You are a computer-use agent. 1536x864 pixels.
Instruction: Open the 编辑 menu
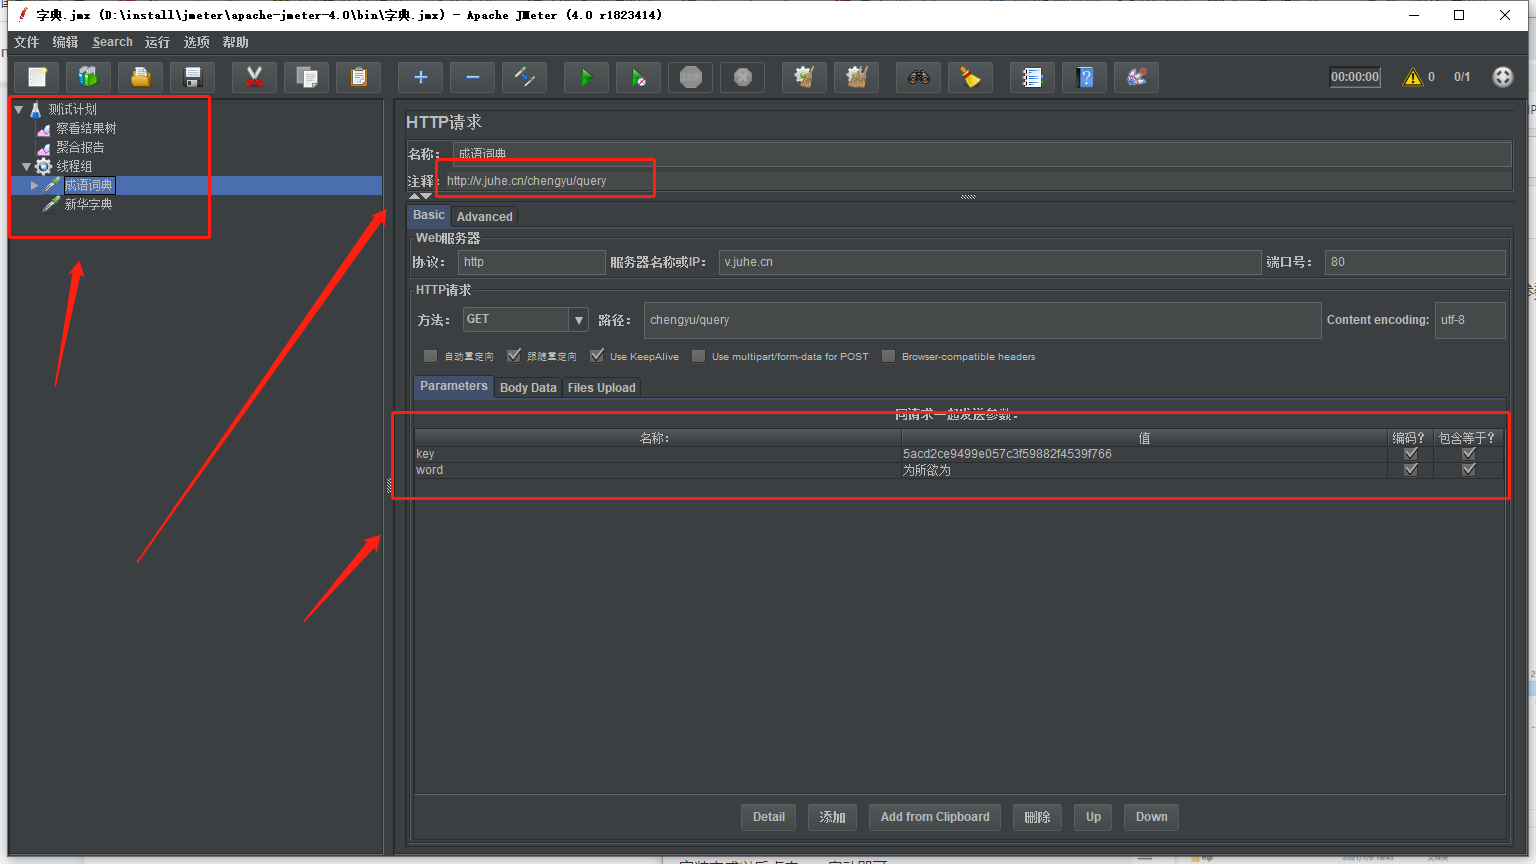pos(65,42)
